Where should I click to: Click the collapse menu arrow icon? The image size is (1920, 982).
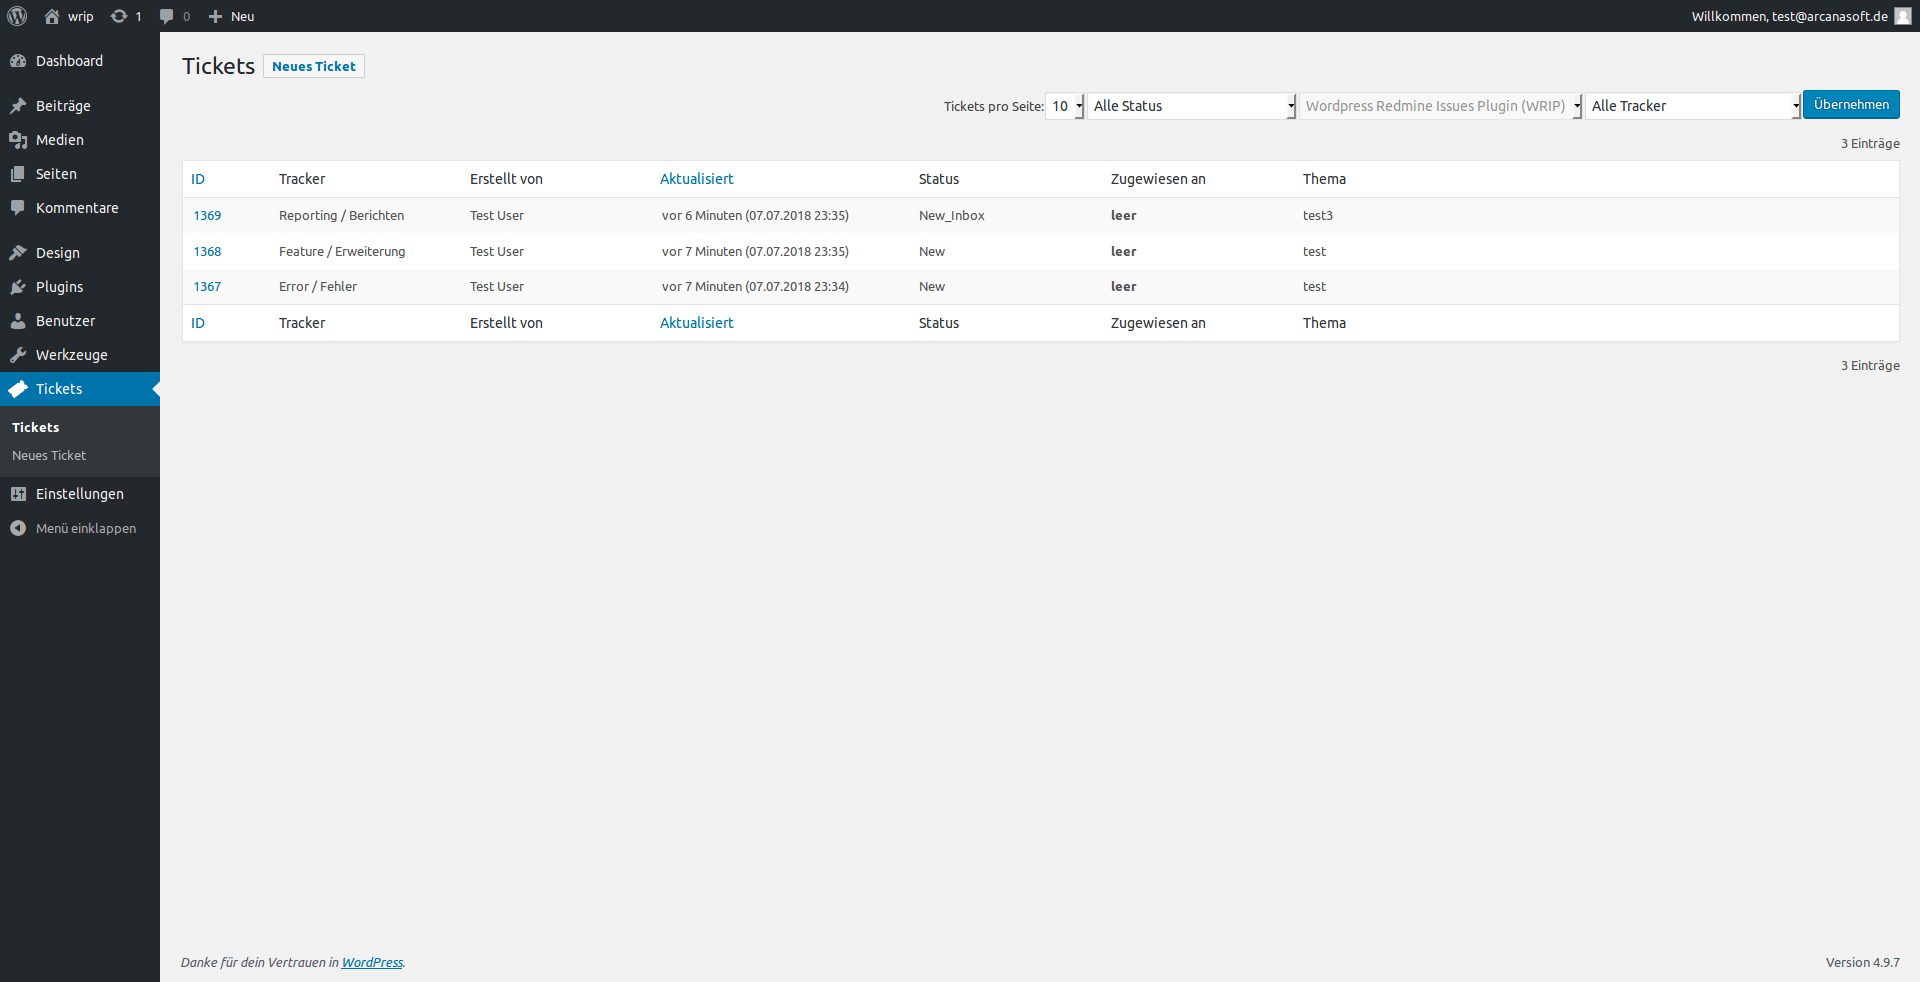(x=18, y=528)
